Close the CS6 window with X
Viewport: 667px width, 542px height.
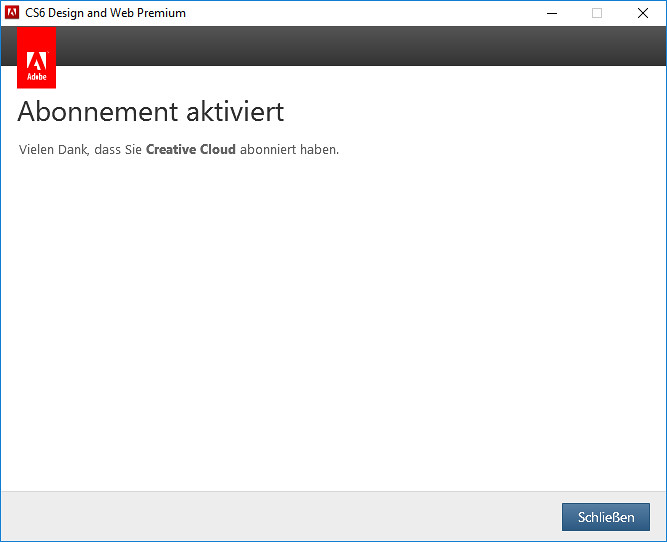(x=643, y=13)
